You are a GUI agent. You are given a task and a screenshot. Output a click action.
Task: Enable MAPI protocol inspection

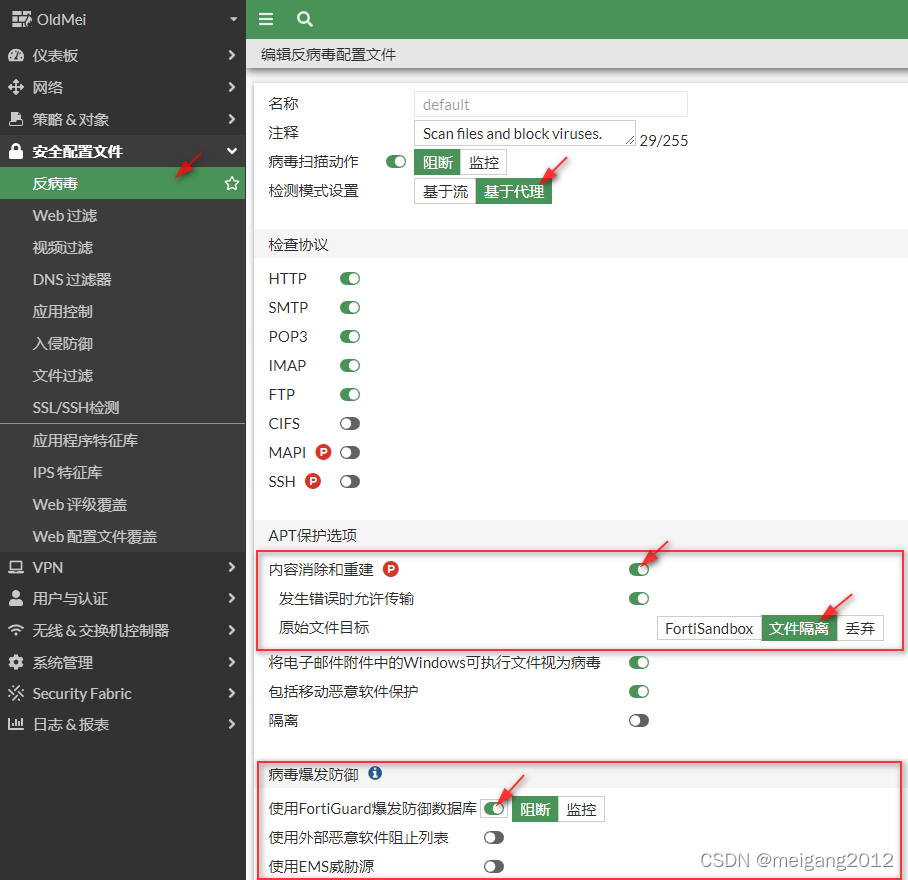point(350,452)
